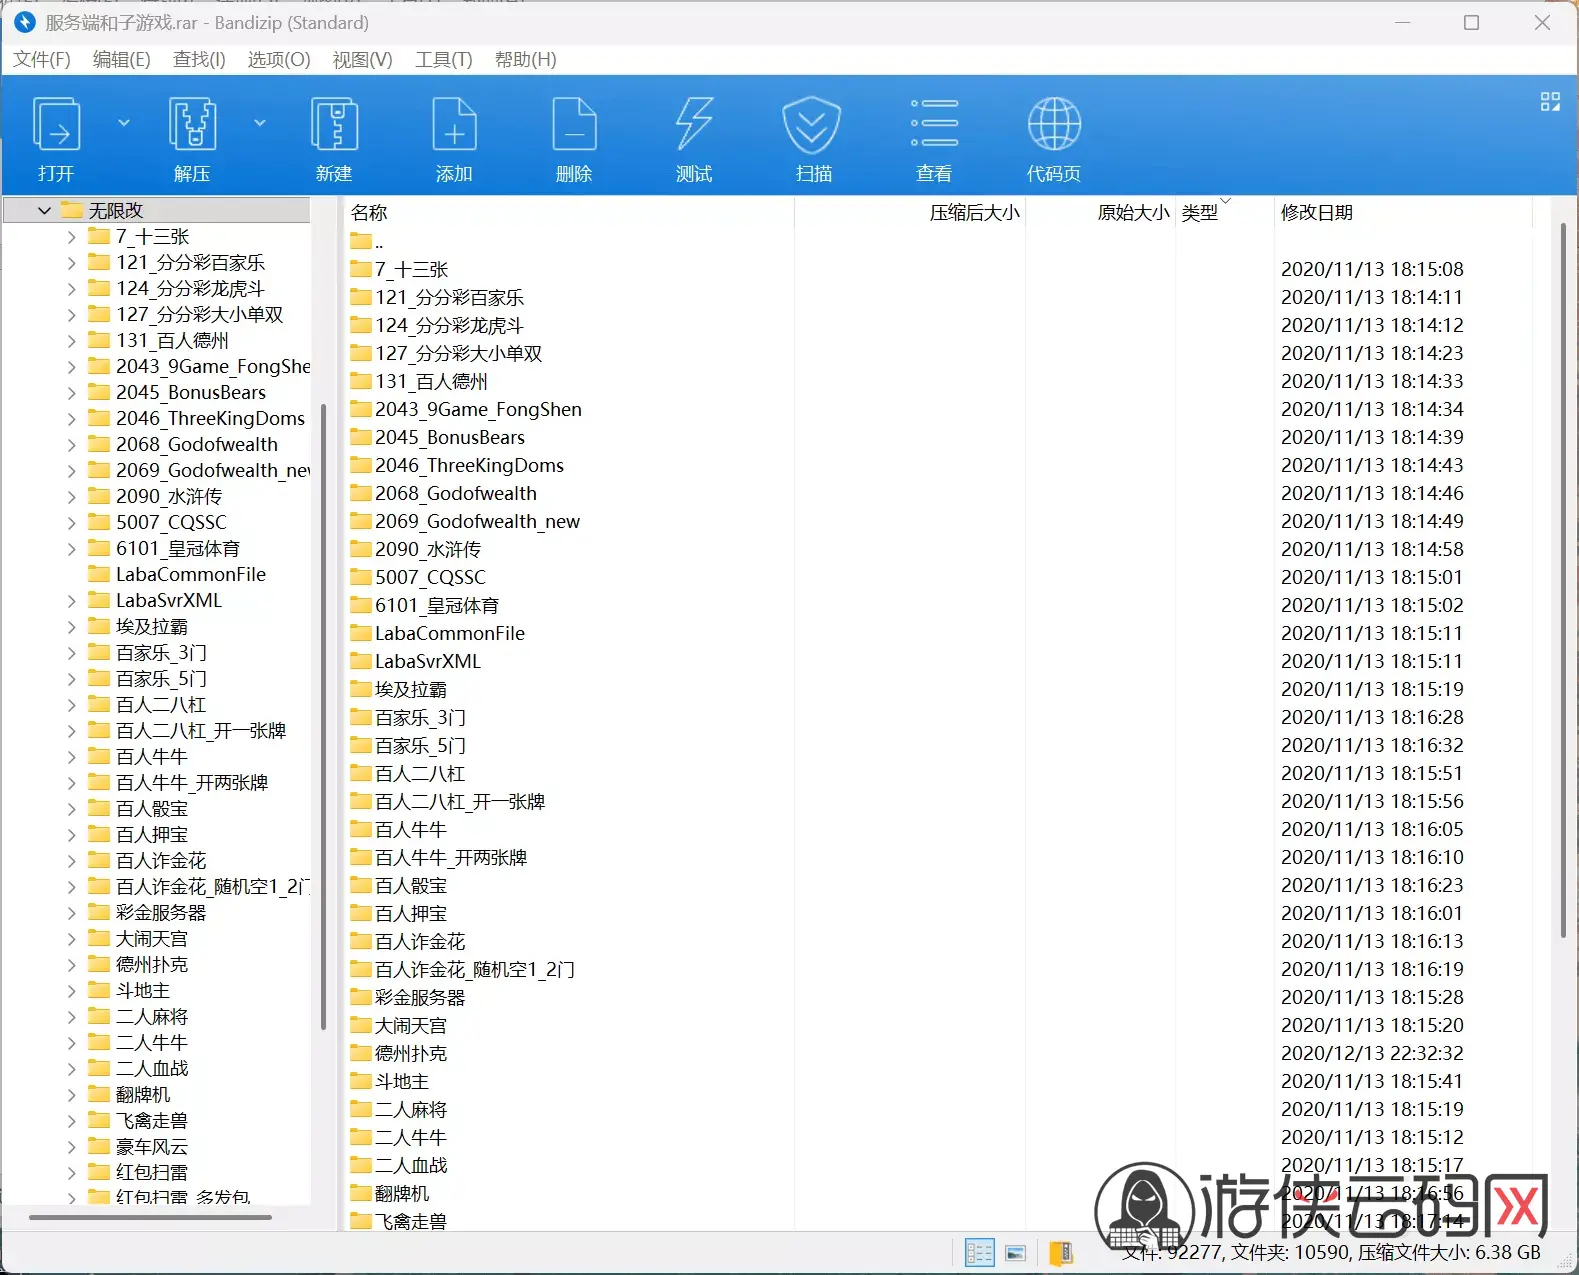Run the Test (测试) archive tool
This screenshot has height=1275, width=1579.
pyautogui.click(x=694, y=125)
